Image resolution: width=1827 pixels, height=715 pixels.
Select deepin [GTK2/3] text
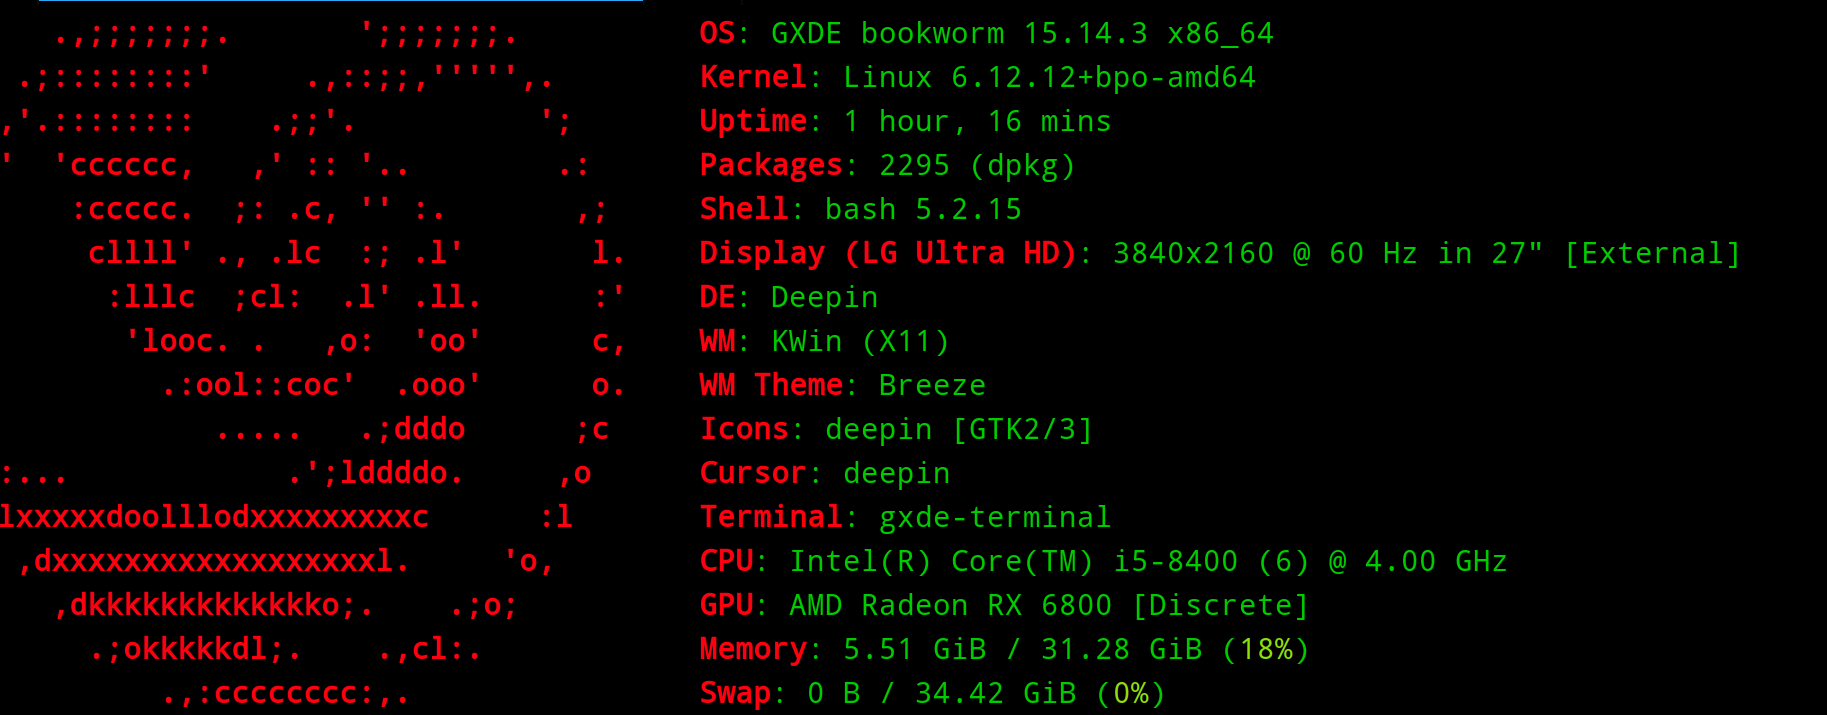pyautogui.click(x=959, y=429)
